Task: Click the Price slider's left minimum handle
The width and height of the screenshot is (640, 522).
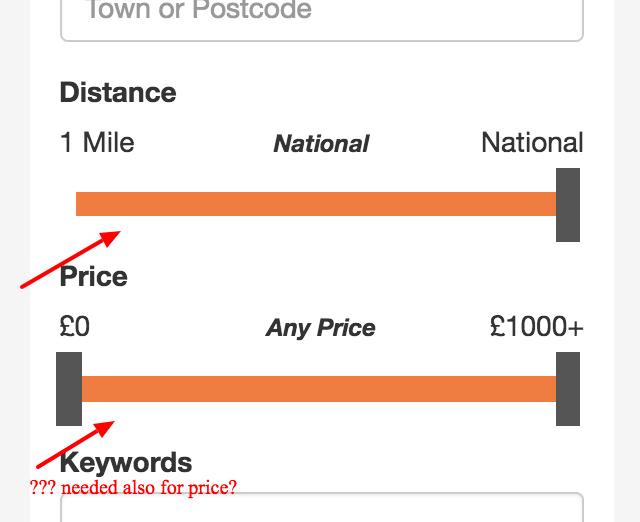Action: tap(69, 389)
